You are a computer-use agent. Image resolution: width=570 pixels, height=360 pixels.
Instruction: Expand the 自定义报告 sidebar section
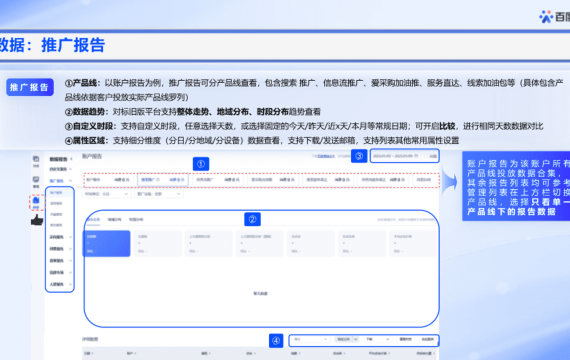point(71,169)
